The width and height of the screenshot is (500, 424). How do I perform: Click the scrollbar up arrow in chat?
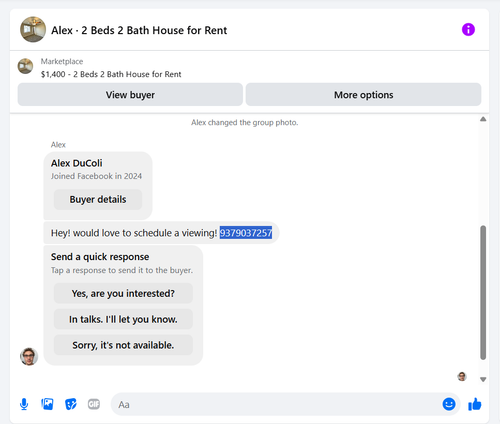pyautogui.click(x=483, y=119)
